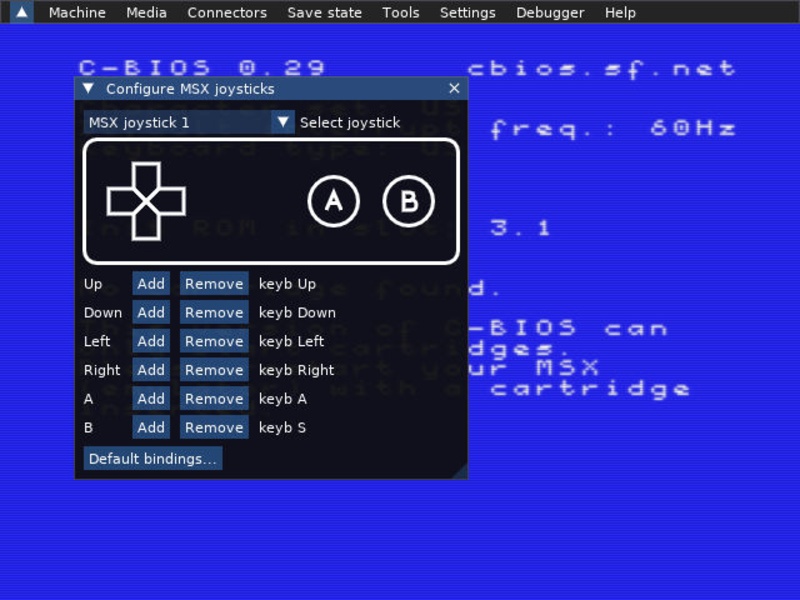This screenshot has width=800, height=600.
Task: Open the Save state menu
Action: 324,12
